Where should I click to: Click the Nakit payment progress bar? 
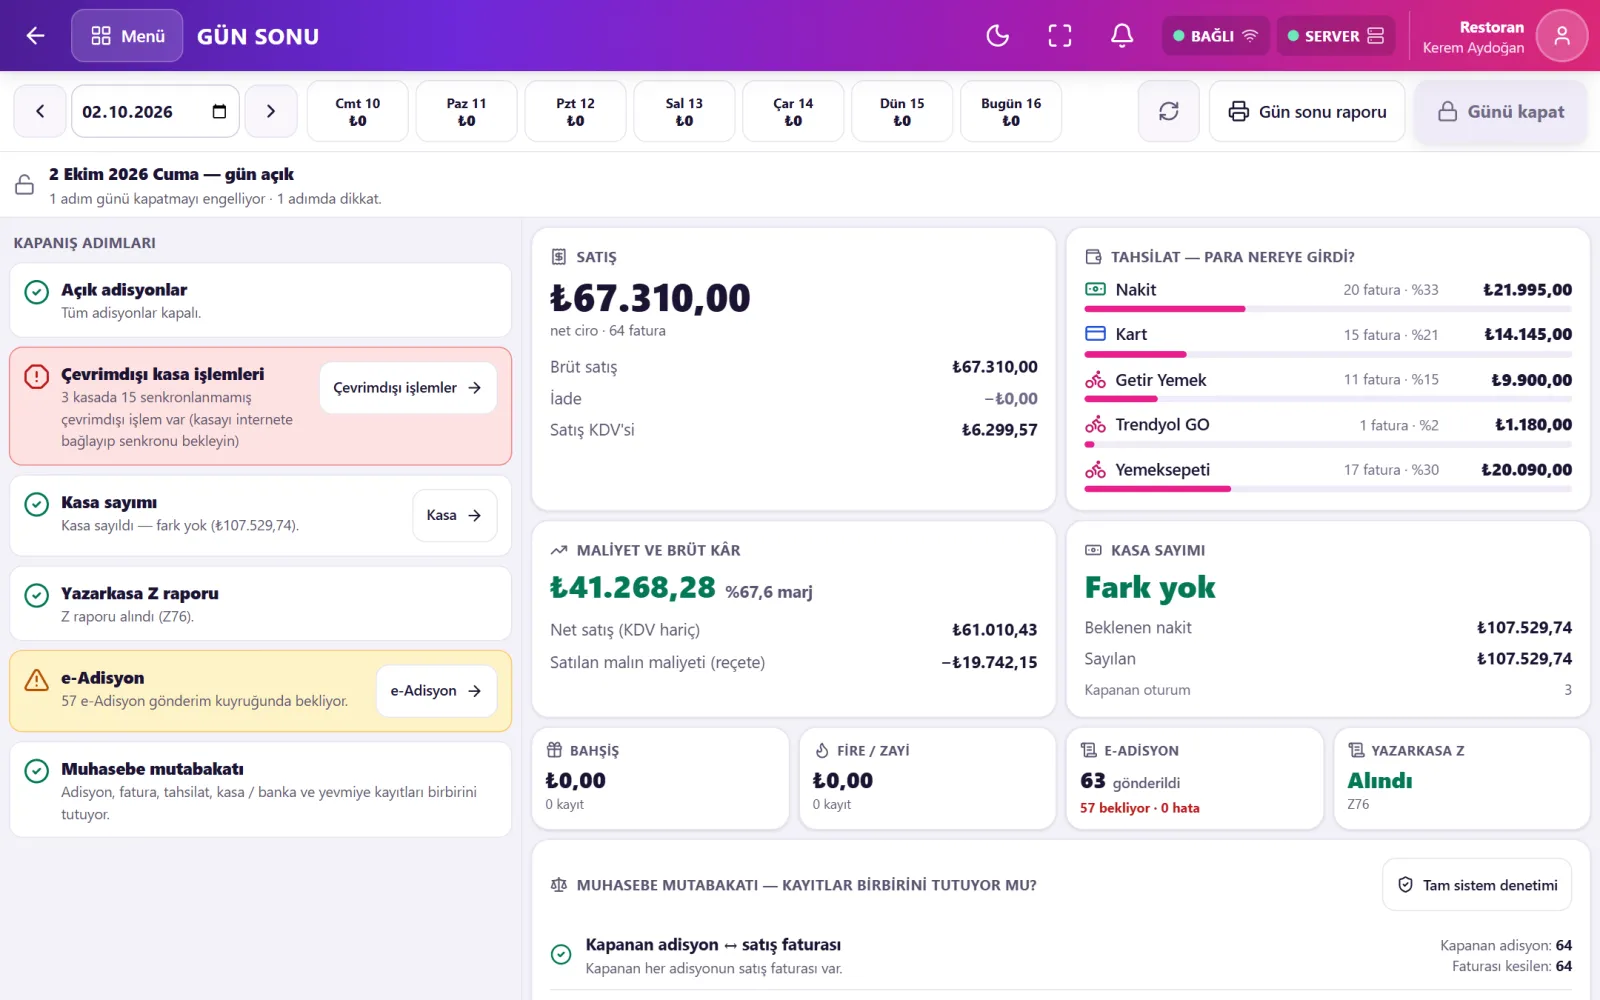(1328, 309)
